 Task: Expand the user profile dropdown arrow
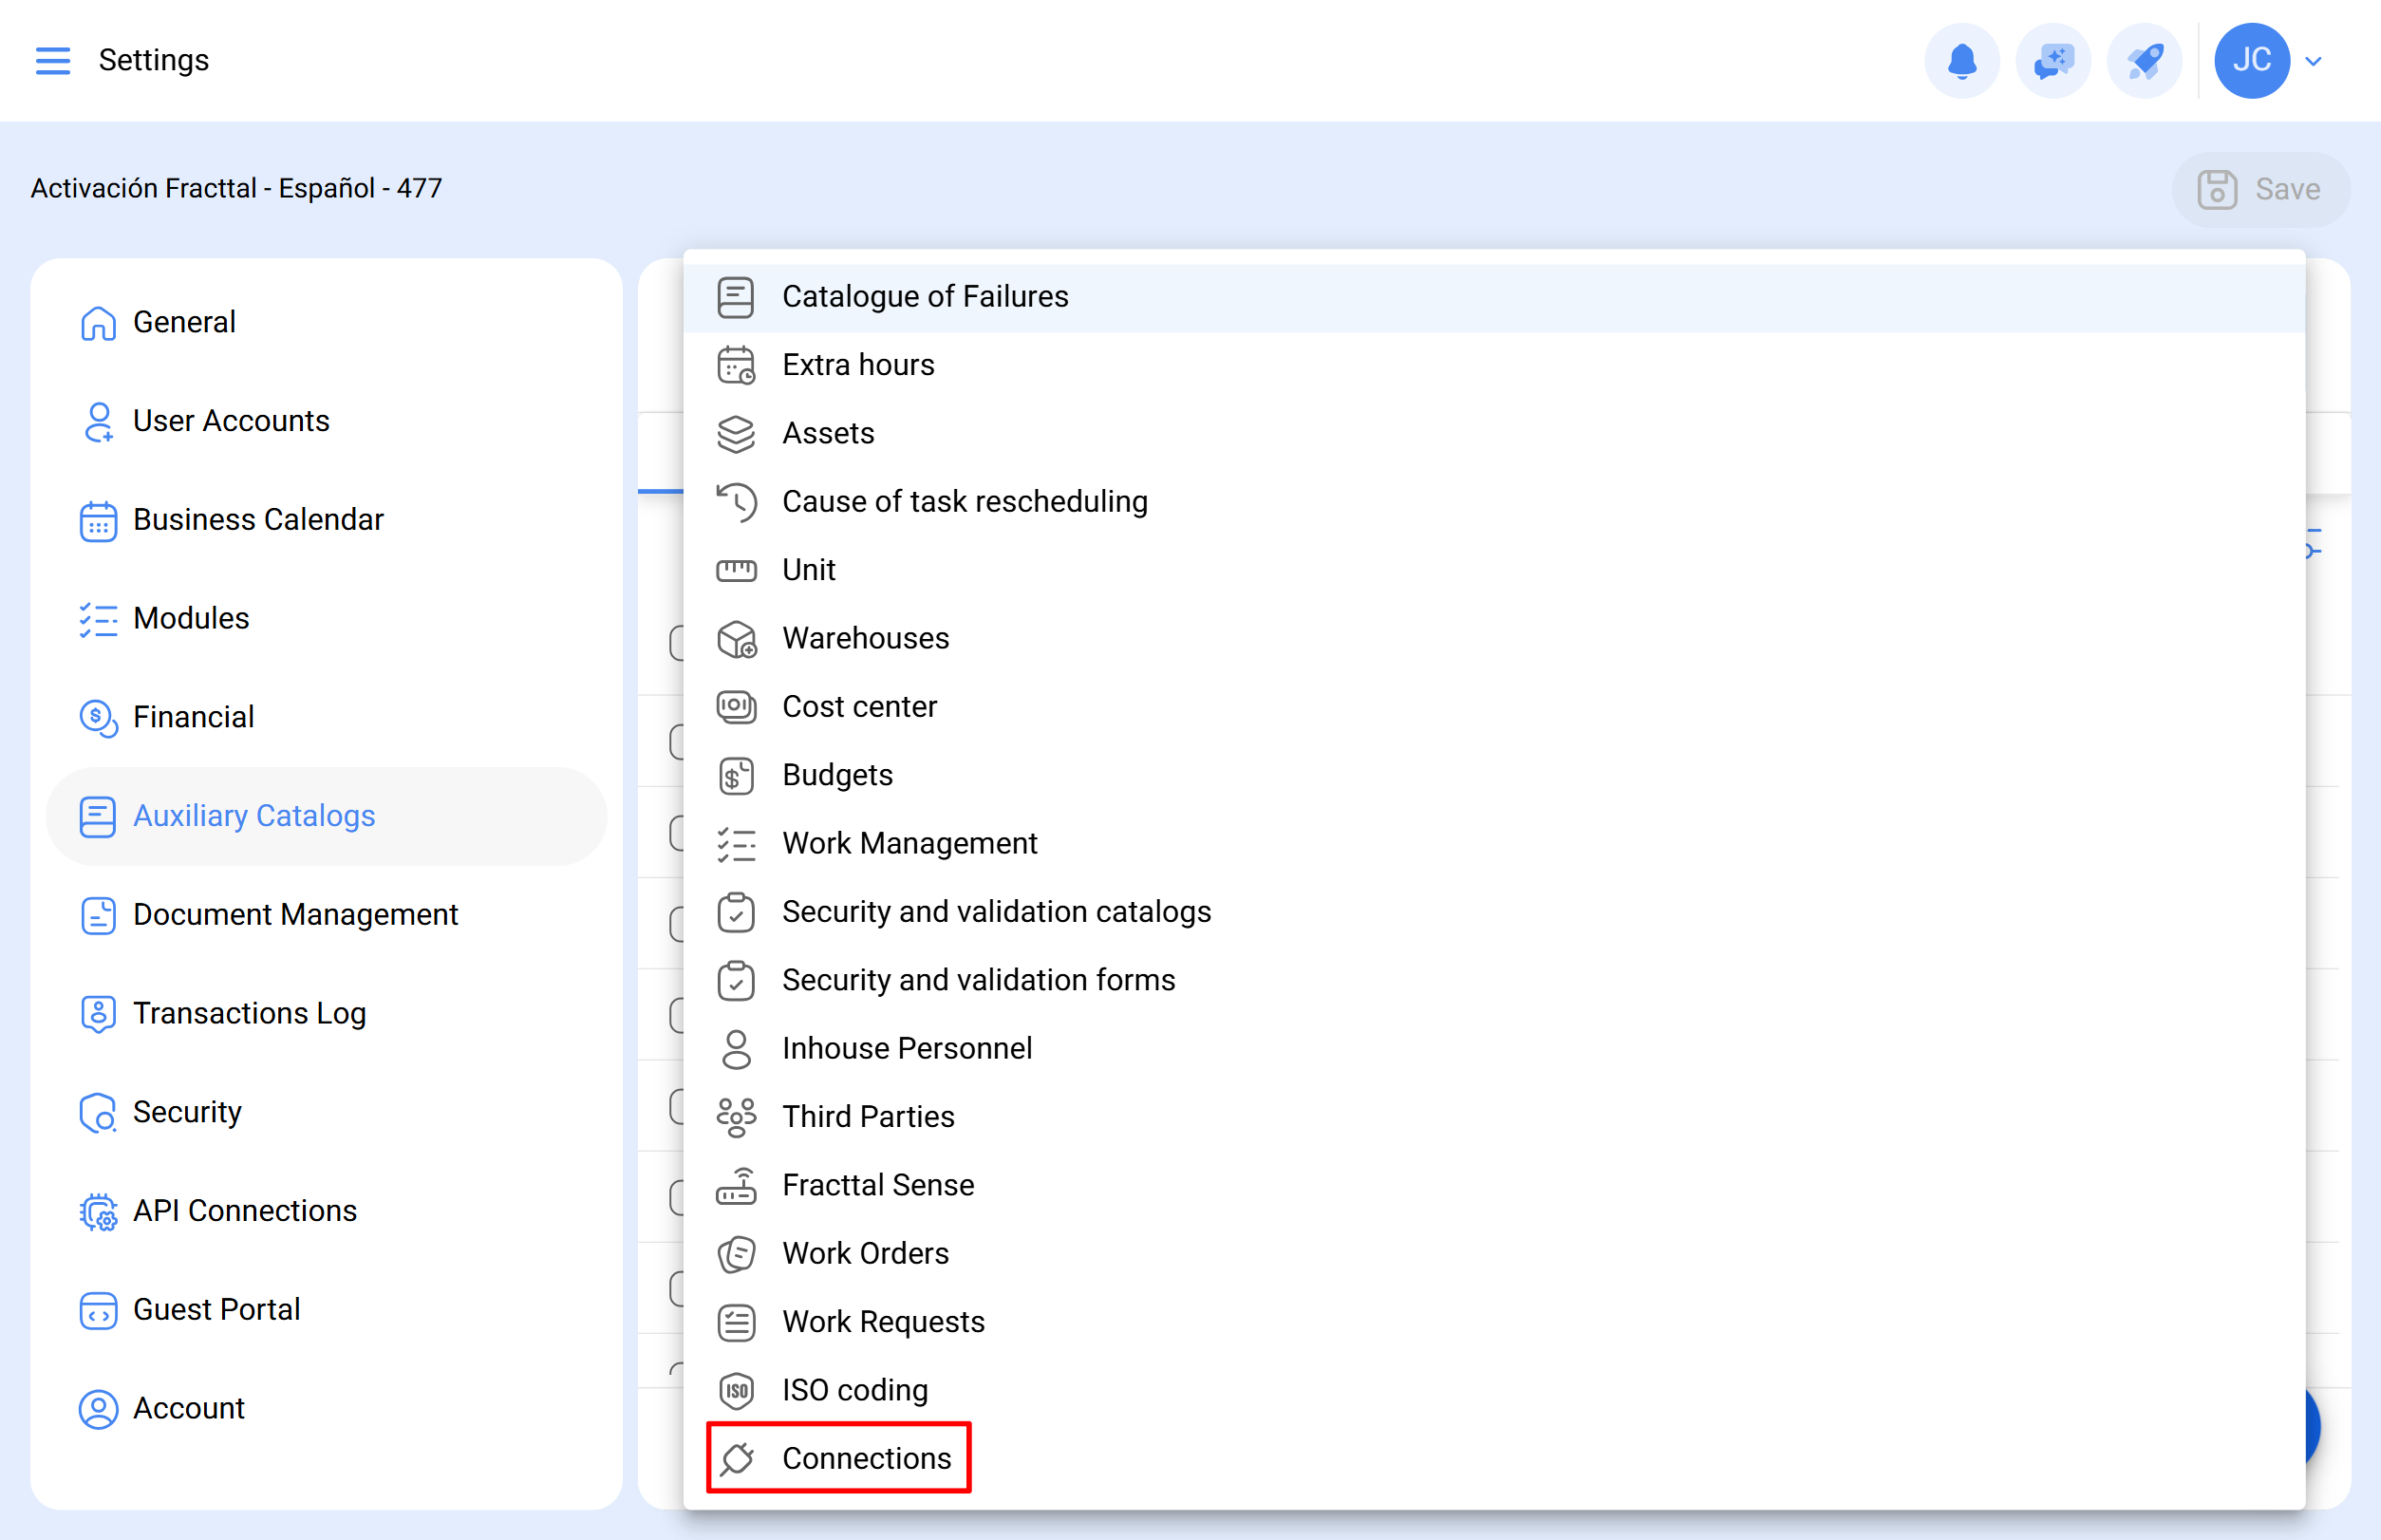point(2313,61)
